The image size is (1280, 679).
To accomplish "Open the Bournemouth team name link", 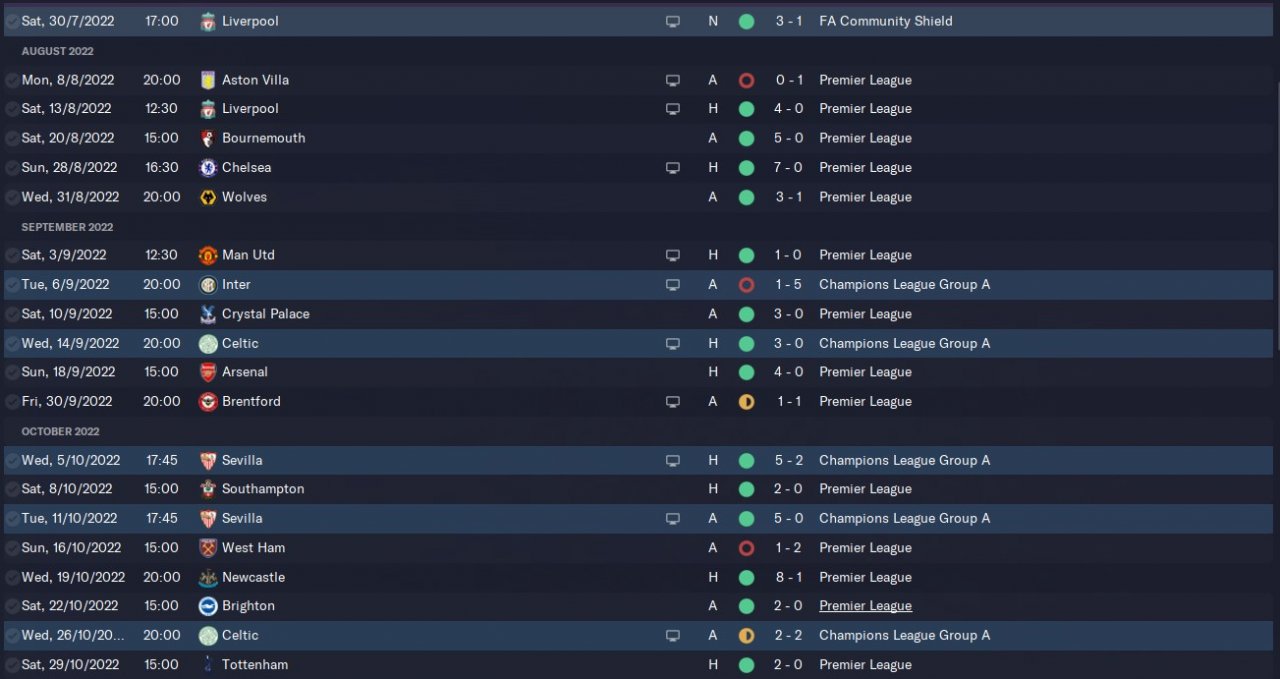I will click(264, 138).
